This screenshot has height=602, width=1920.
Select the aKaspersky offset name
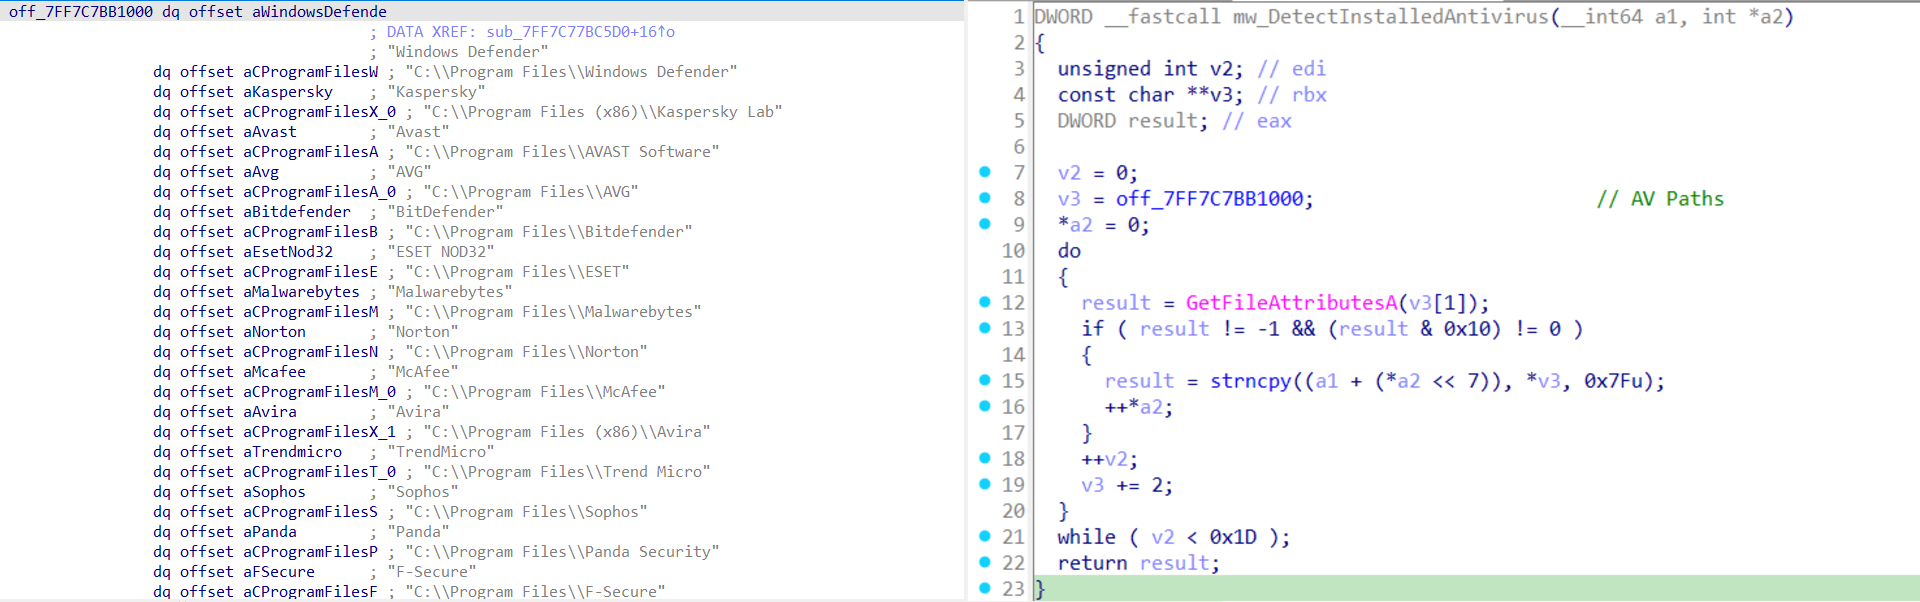[288, 92]
